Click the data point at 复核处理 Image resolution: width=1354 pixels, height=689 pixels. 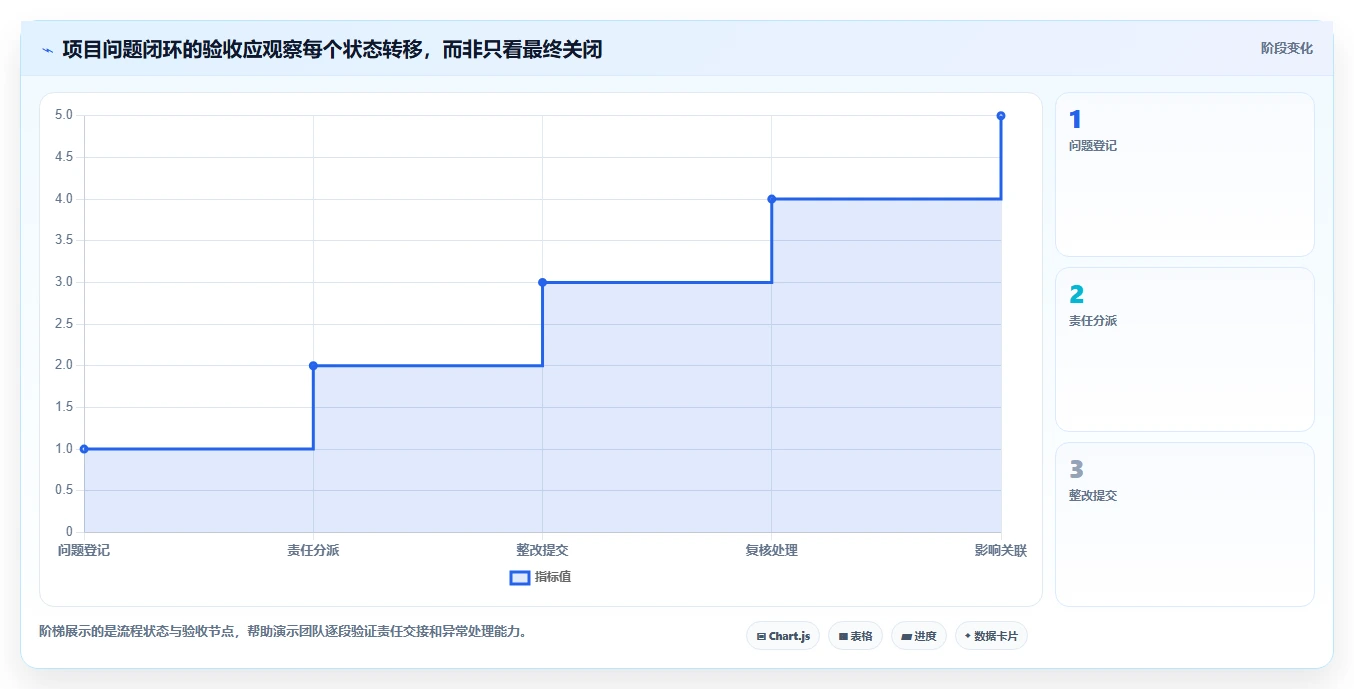[772, 199]
